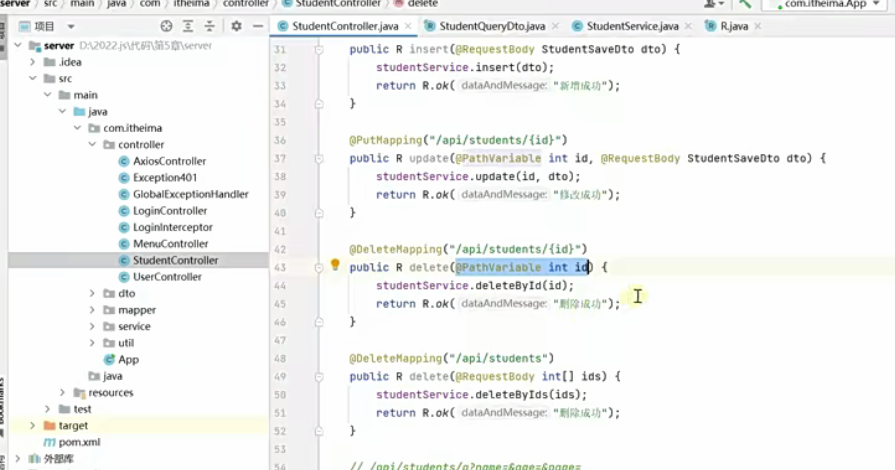Fold the update method at line 37
Viewport: 895px width, 470px height.
pos(319,159)
